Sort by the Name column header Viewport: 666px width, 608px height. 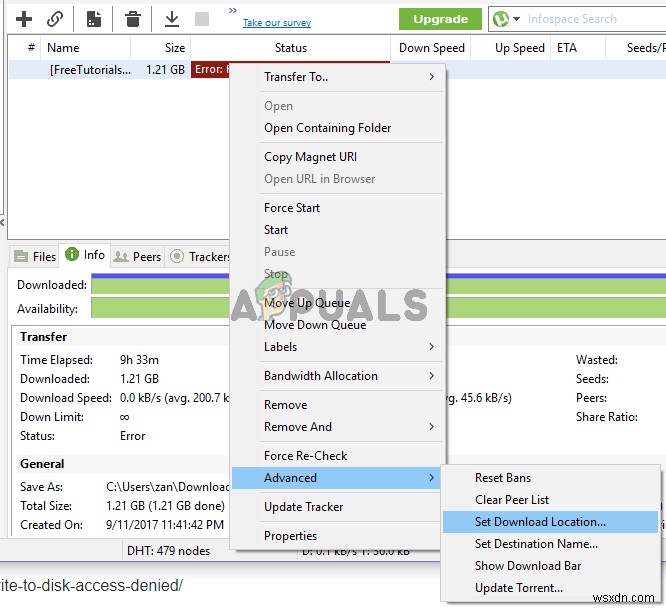click(85, 48)
